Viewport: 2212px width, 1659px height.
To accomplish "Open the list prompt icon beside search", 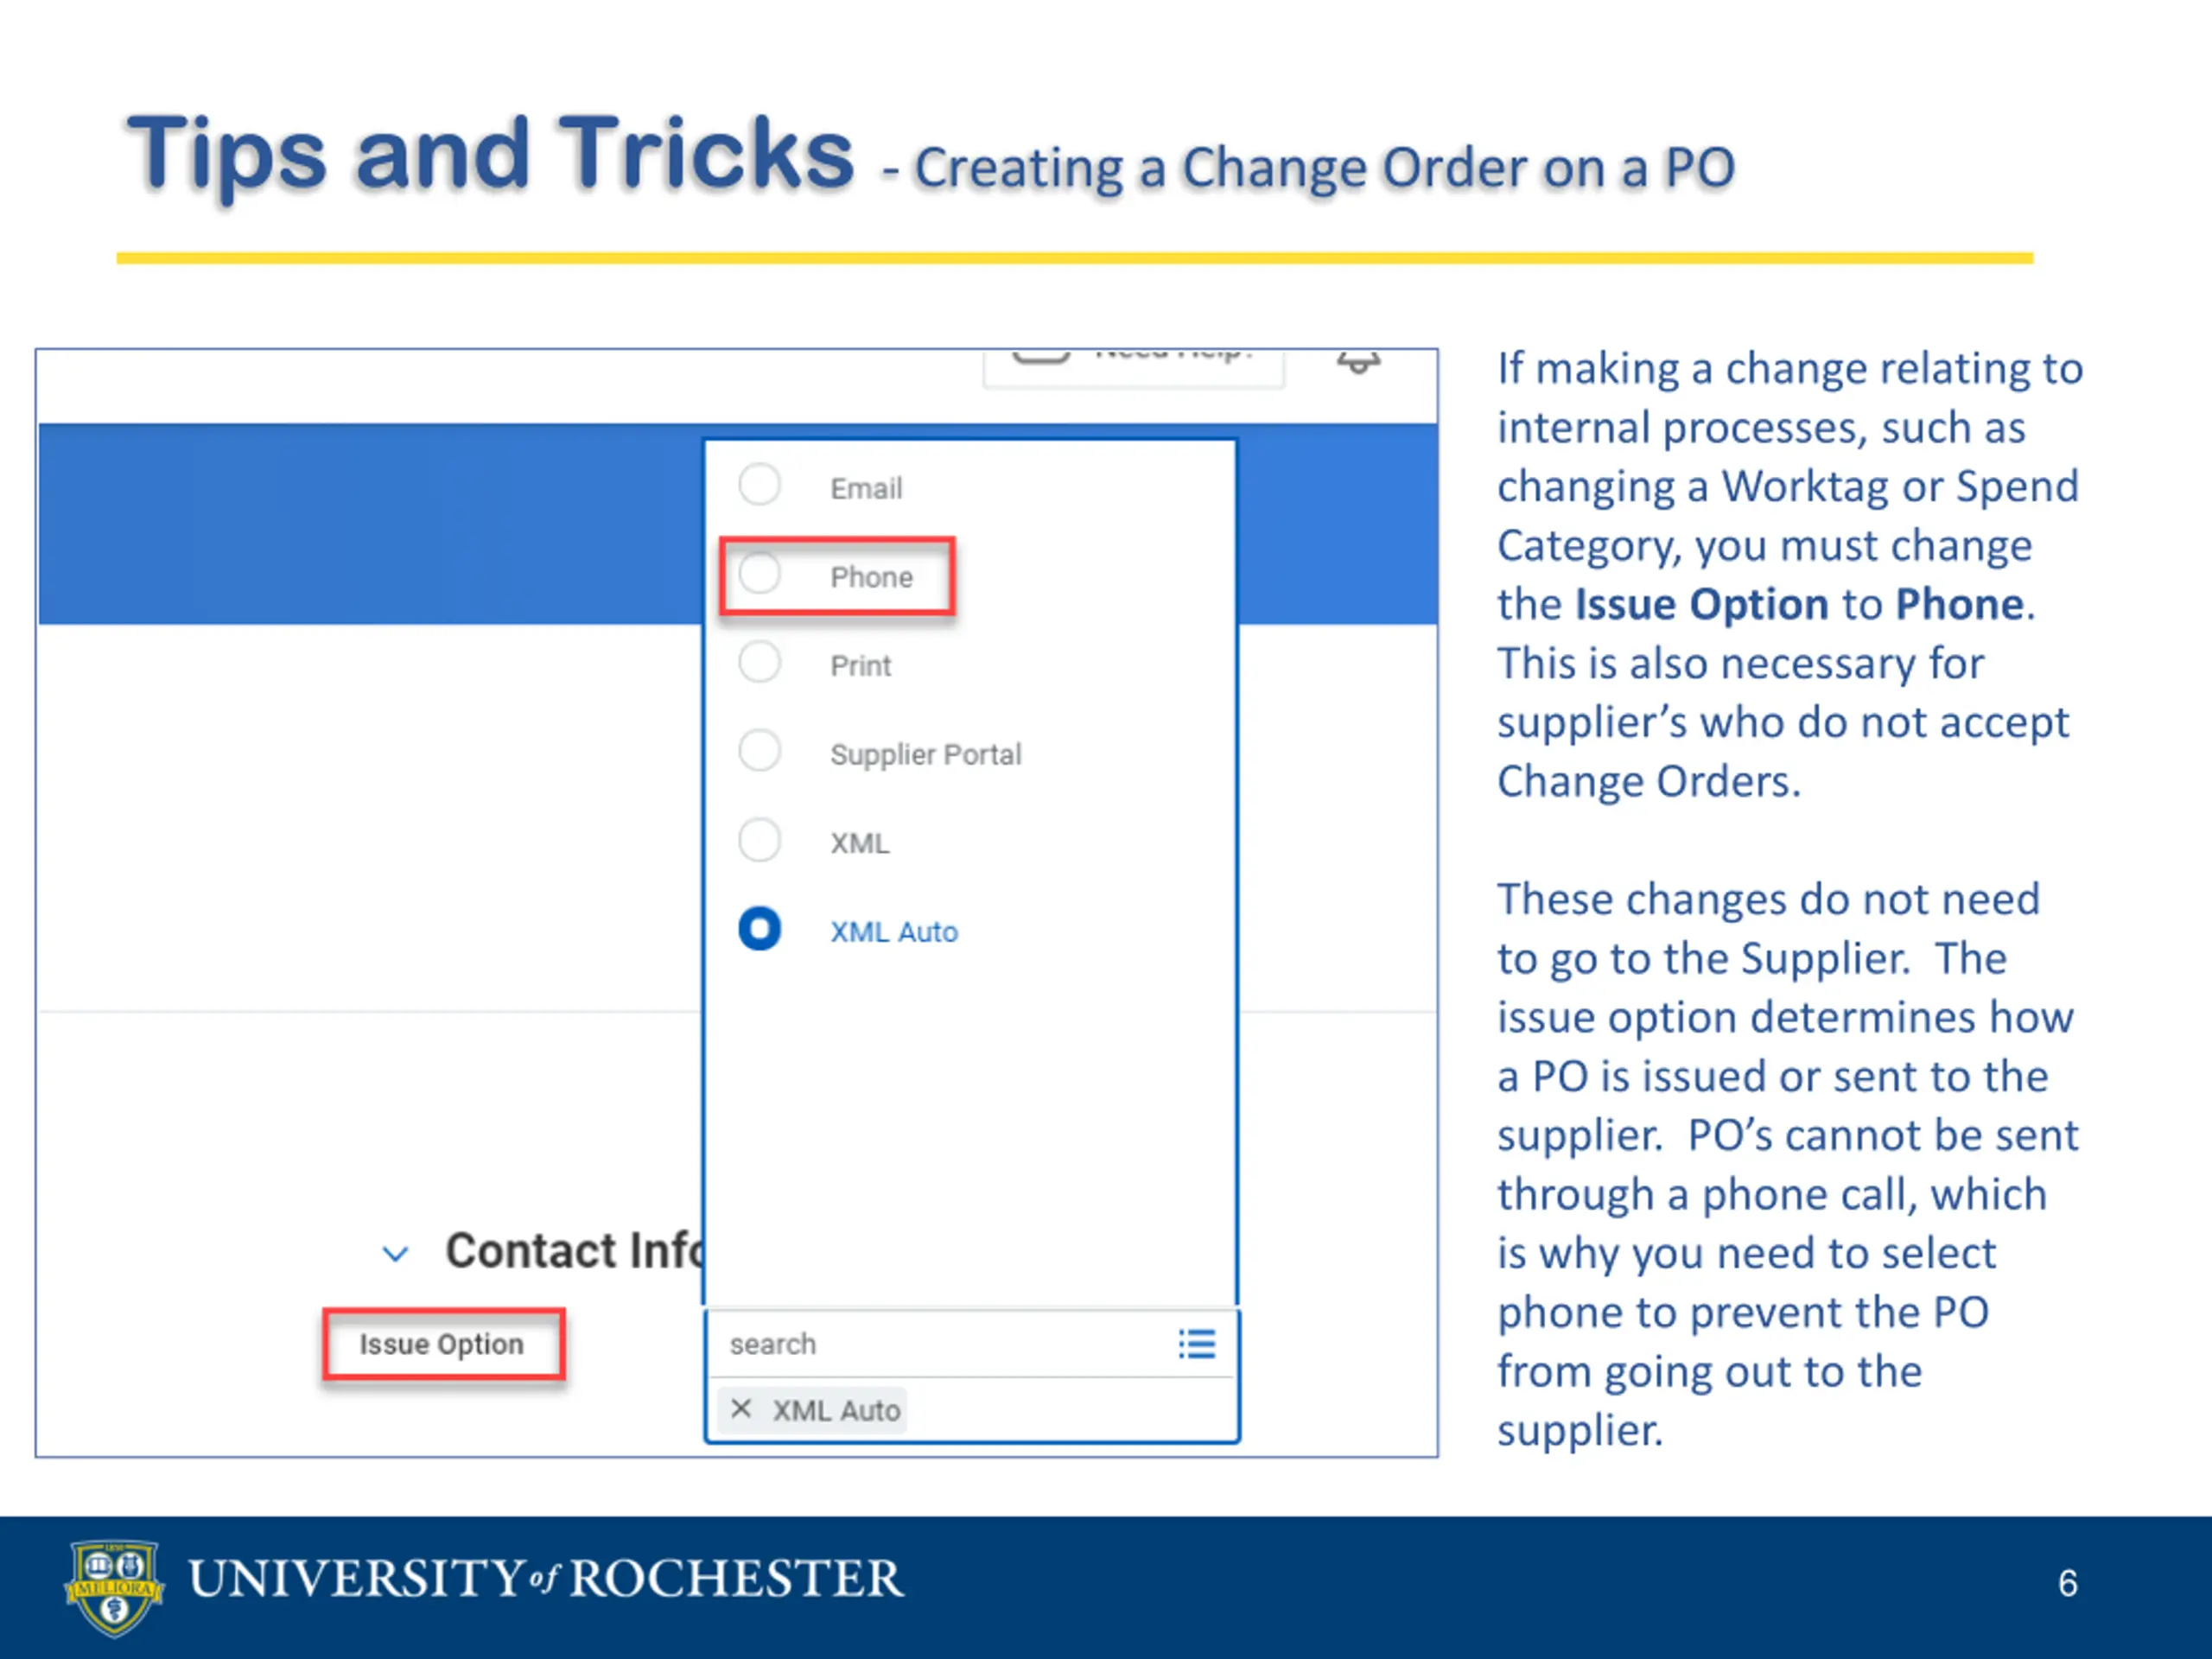I will tap(1197, 1344).
